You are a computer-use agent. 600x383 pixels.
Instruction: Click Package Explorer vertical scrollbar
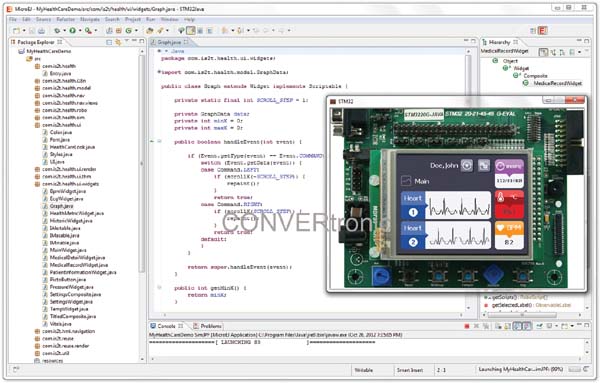pos(142,165)
